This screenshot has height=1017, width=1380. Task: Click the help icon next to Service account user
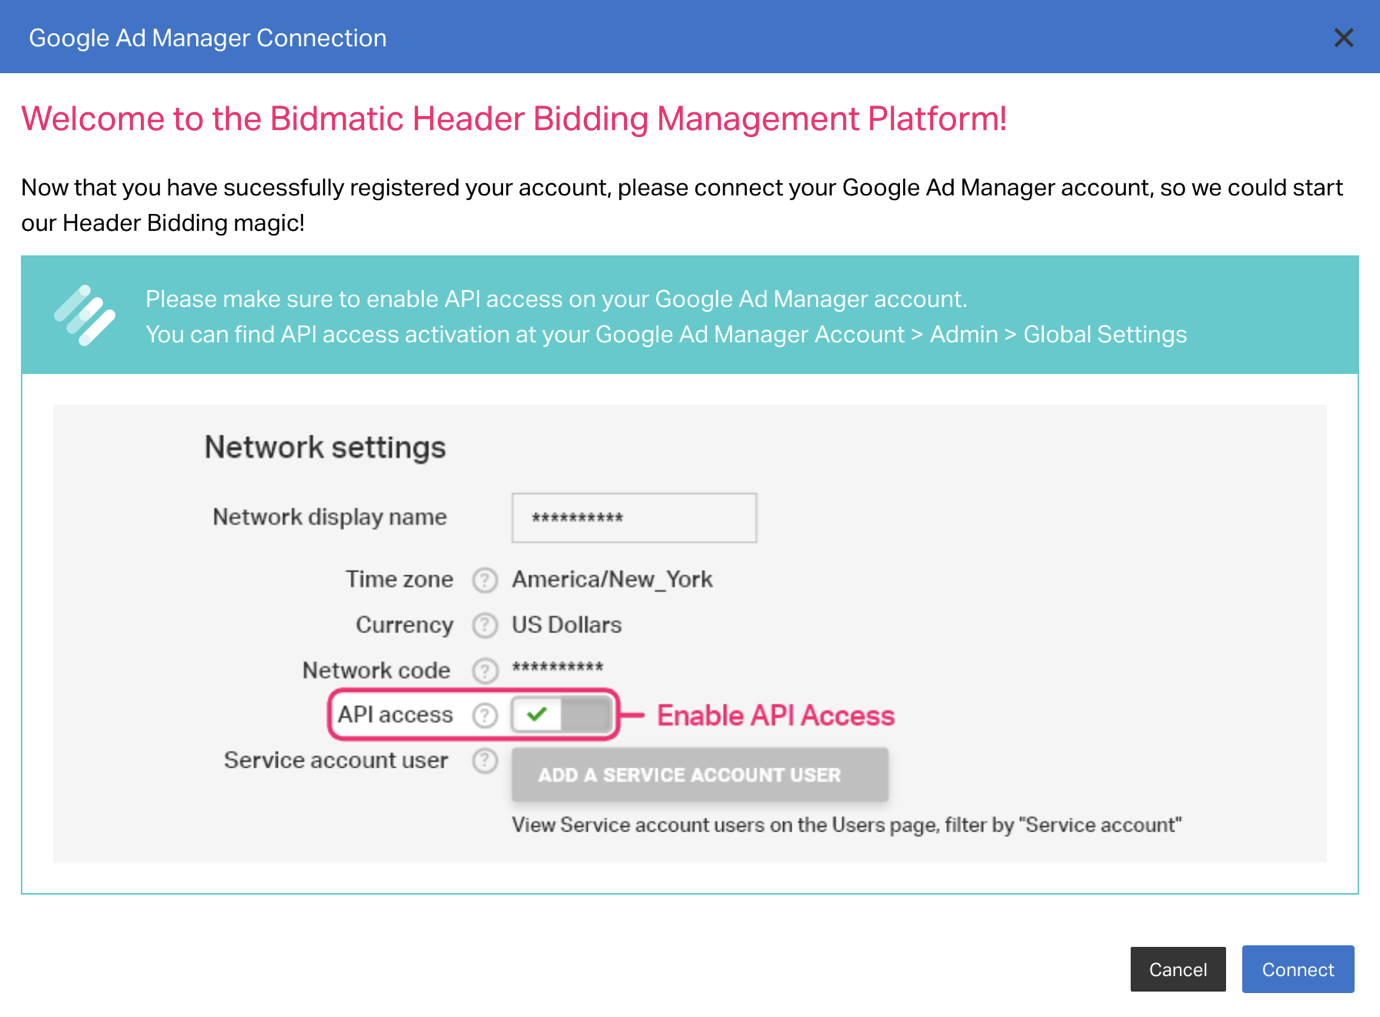point(485,761)
